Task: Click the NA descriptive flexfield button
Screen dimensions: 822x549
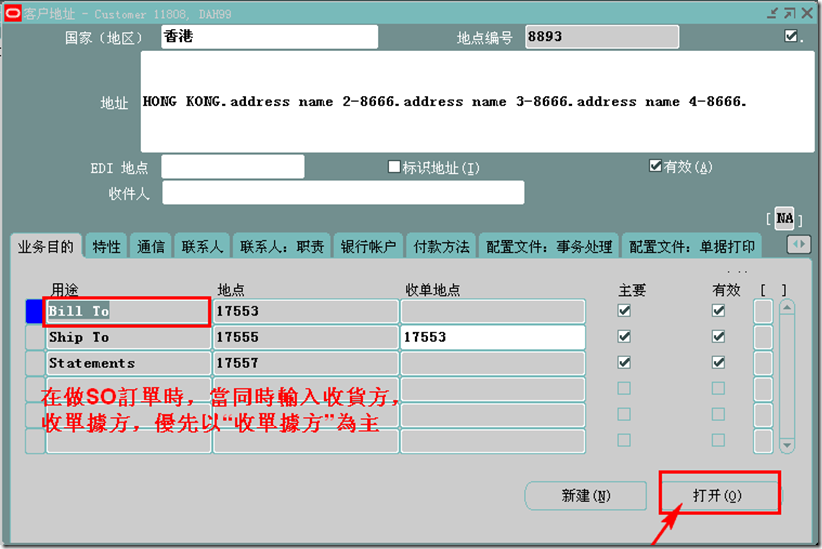Action: (x=784, y=218)
